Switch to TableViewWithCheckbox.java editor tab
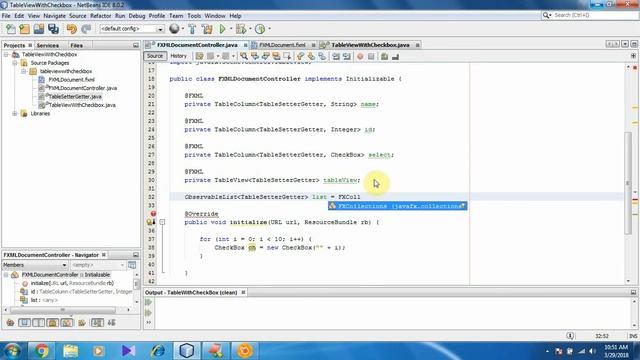This screenshot has height=360, width=640. click(370, 45)
